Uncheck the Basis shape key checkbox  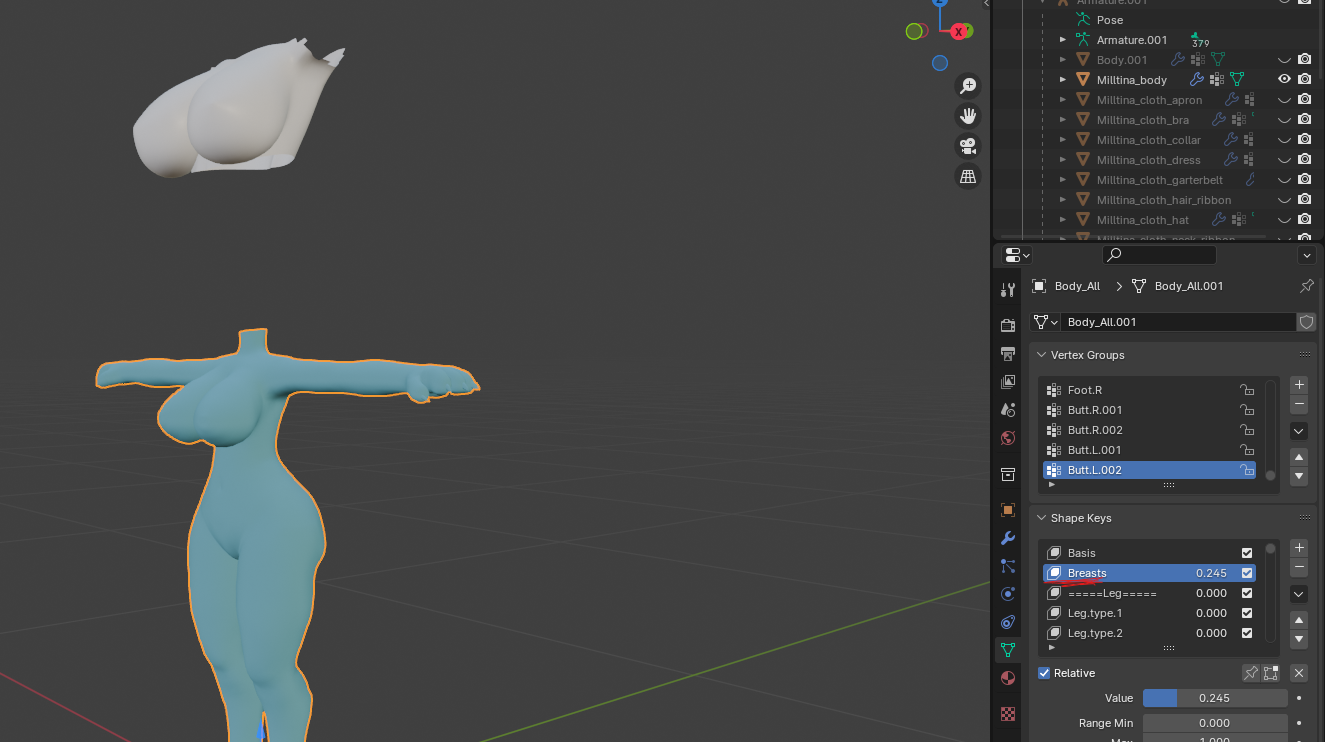pos(1247,553)
